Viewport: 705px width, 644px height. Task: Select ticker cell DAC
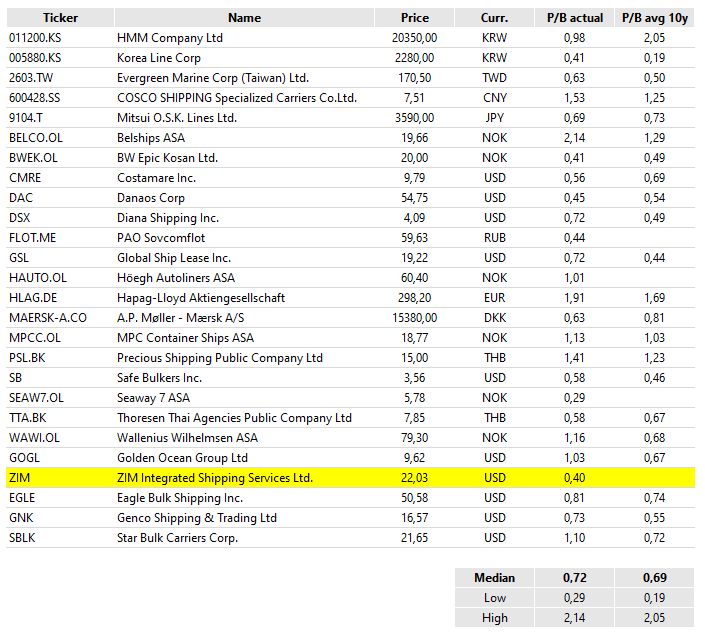tap(60, 198)
